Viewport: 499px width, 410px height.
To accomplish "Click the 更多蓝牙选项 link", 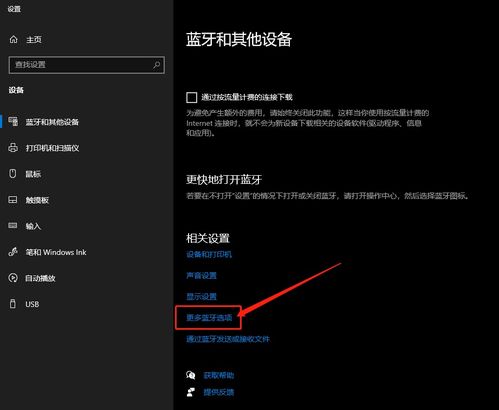I will [x=209, y=318].
